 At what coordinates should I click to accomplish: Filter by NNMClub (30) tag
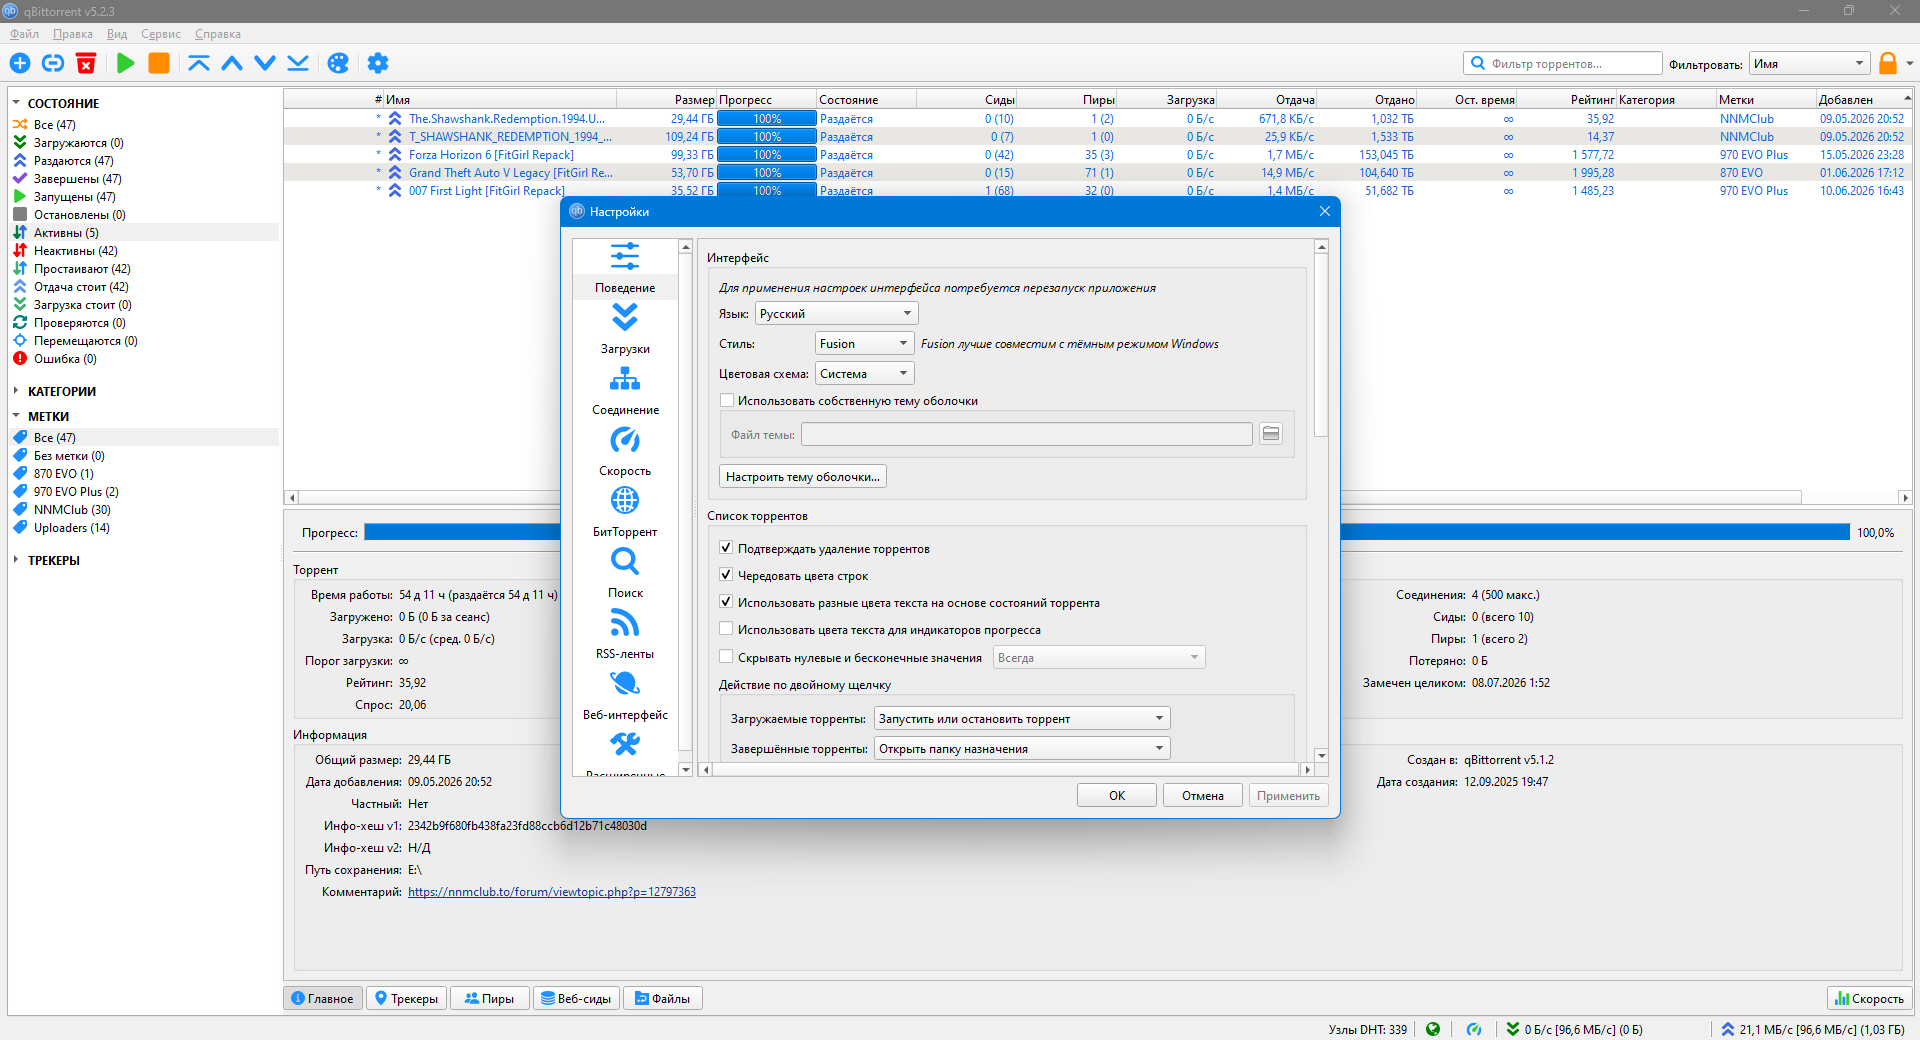pyautogui.click(x=72, y=510)
